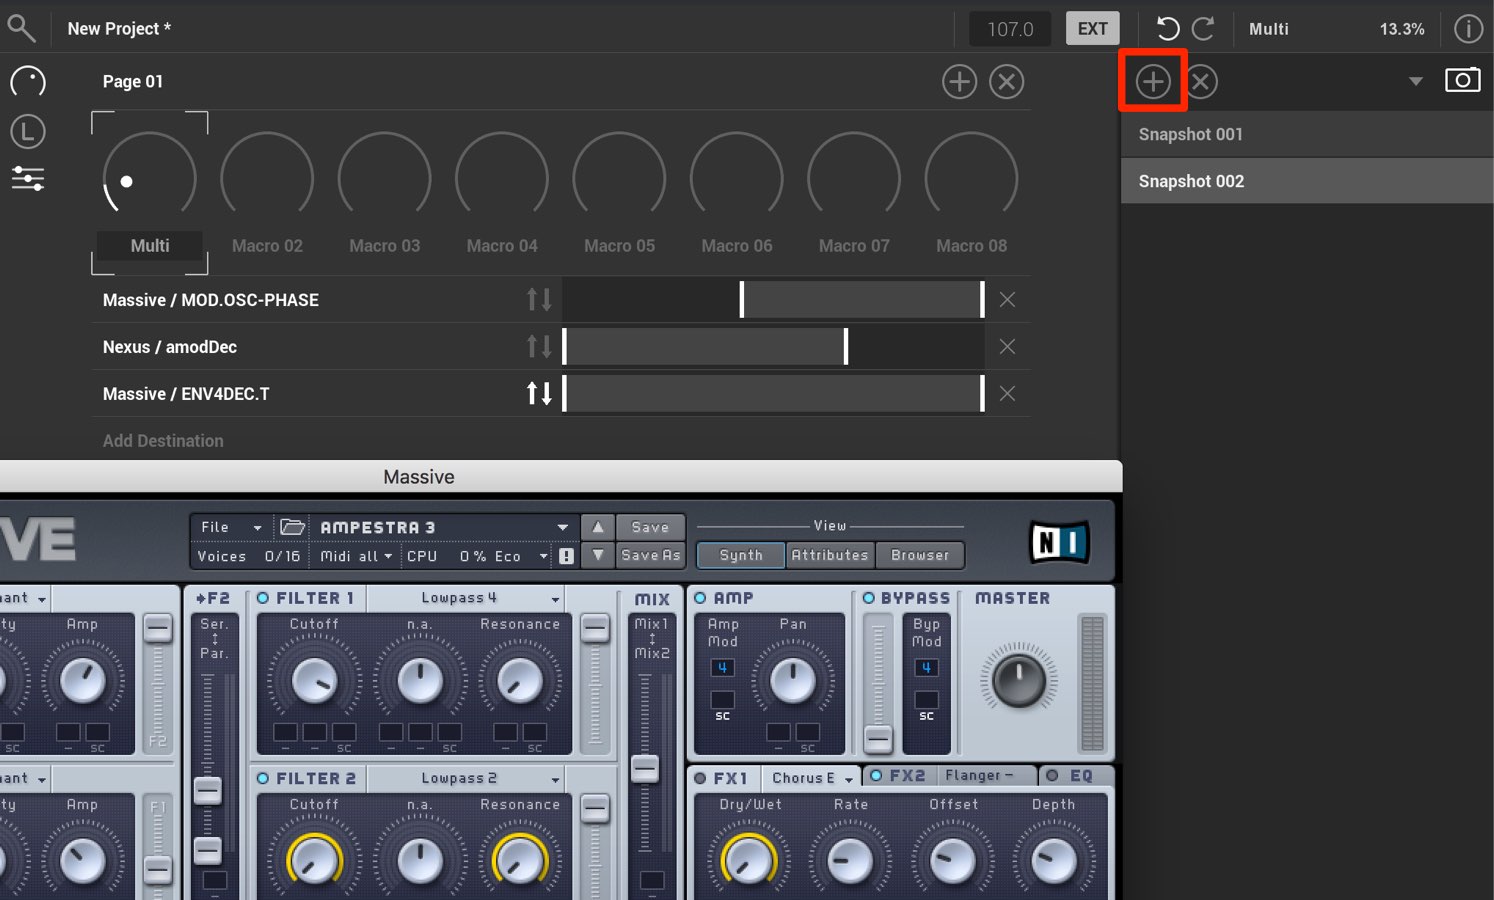Click the Save As button

[650, 555]
